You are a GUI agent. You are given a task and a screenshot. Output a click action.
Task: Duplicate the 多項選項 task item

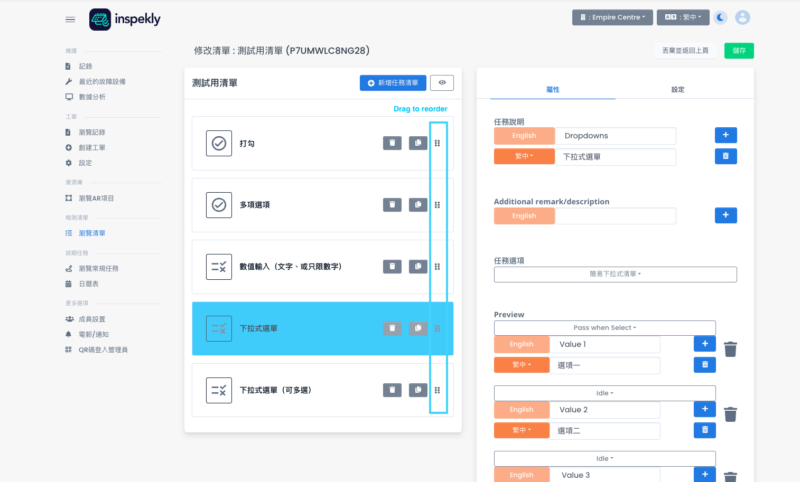[x=417, y=205]
